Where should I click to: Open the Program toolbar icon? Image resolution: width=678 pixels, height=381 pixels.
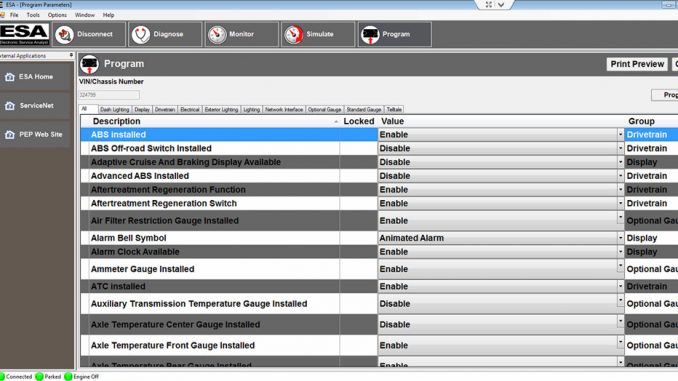click(370, 35)
